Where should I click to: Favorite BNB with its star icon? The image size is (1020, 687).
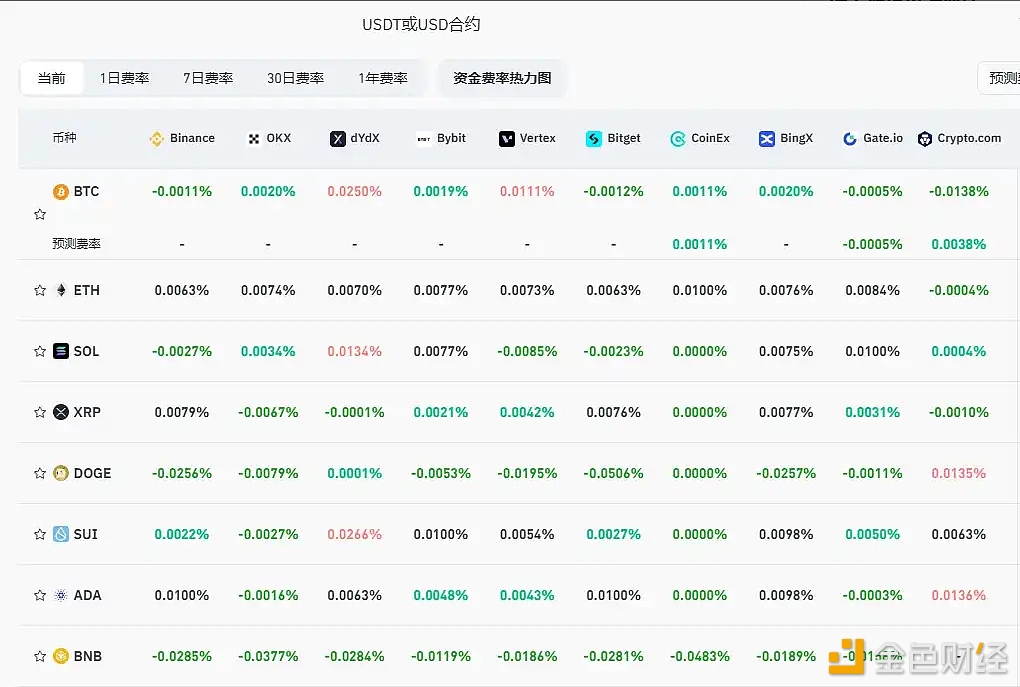tap(40, 656)
